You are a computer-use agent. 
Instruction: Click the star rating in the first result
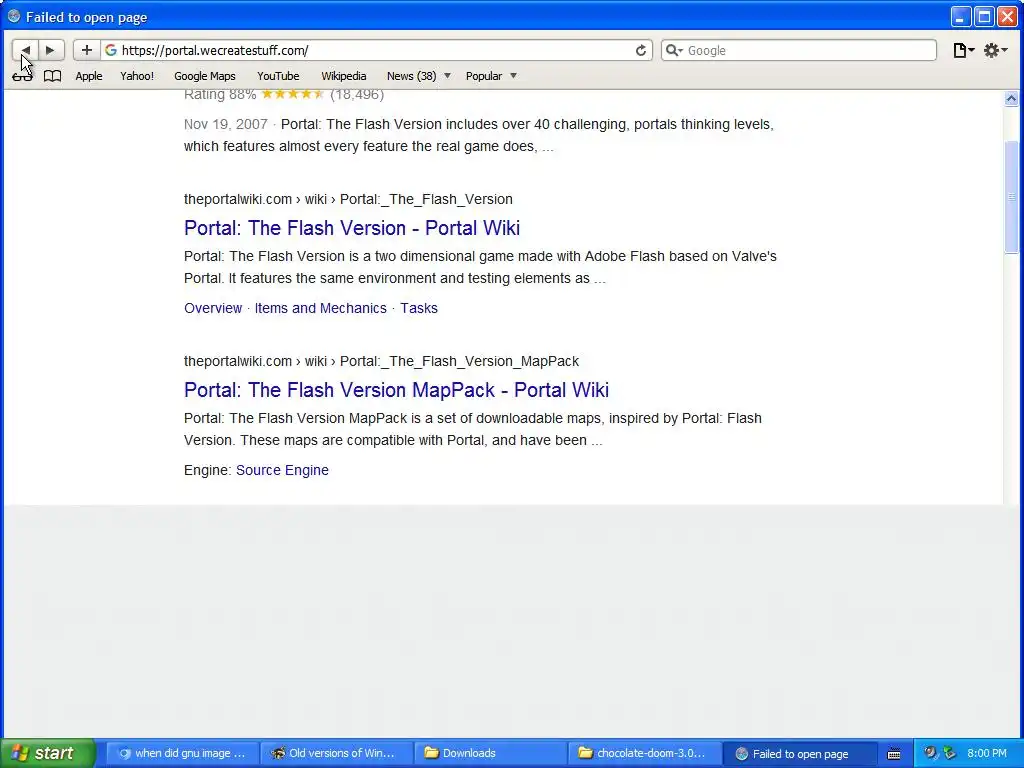point(293,94)
